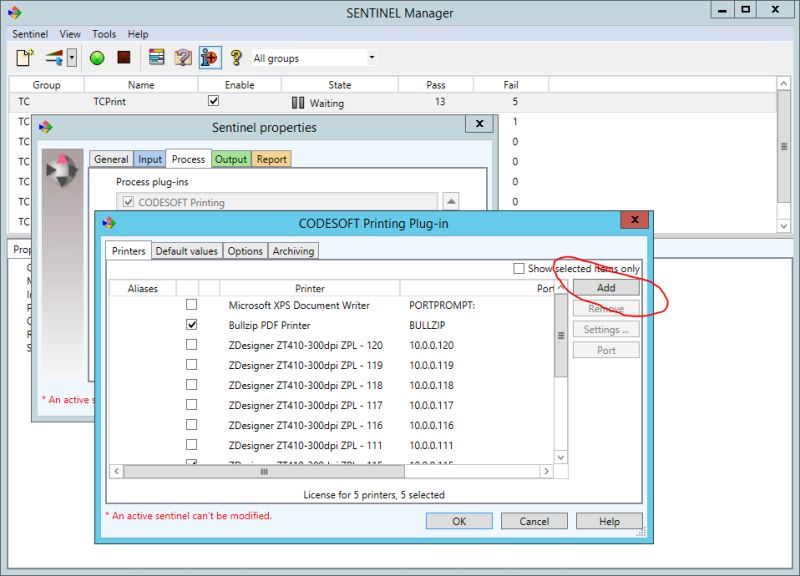Click printer list left scroll arrow

(x=116, y=471)
